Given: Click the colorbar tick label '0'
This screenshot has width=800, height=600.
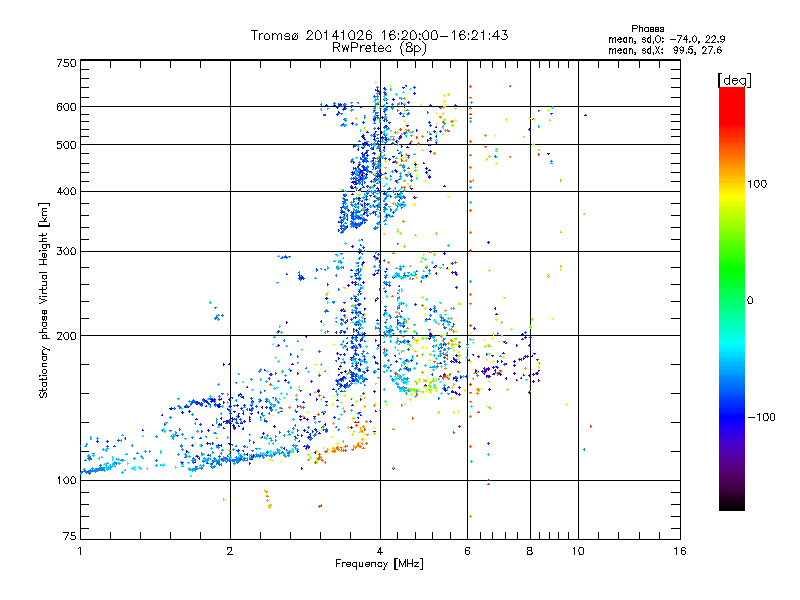Looking at the screenshot, I should pos(749,301).
